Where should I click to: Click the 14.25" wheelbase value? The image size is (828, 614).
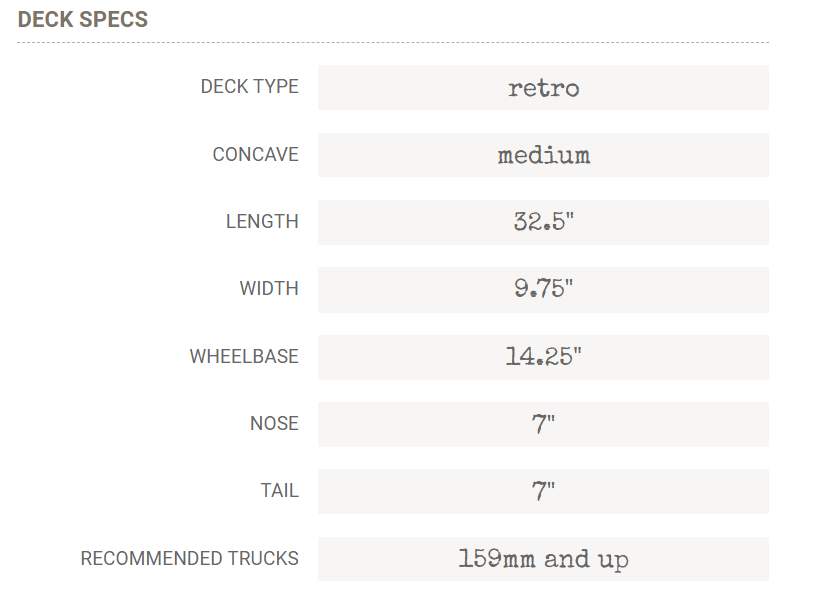click(x=543, y=357)
